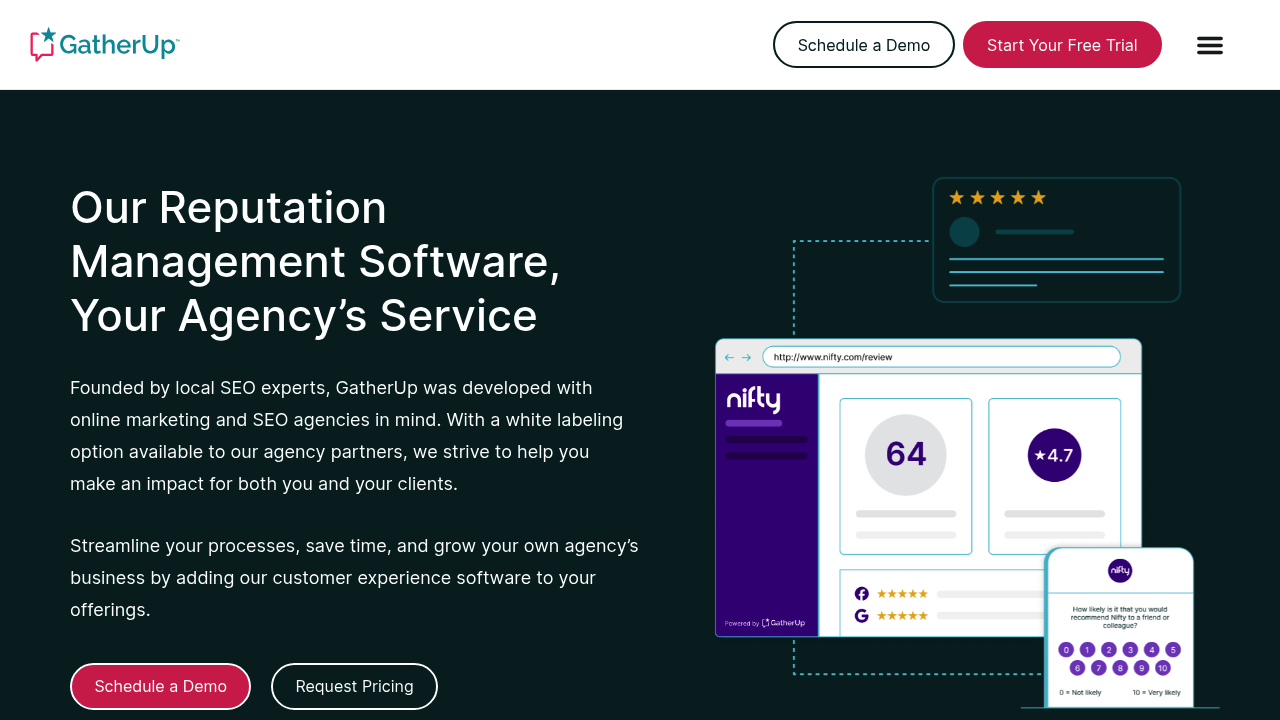Click the white outlined Schedule a Demo button
The height and width of the screenshot is (720, 1280).
click(863, 45)
